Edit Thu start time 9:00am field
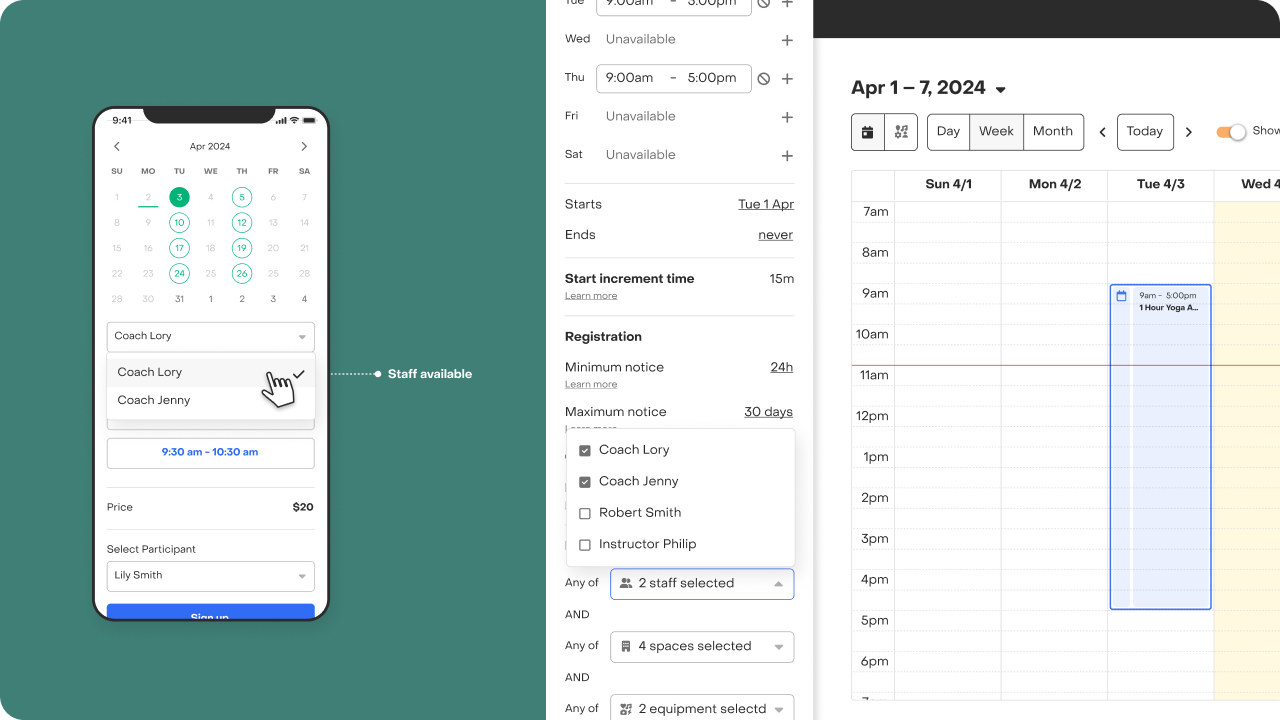The height and width of the screenshot is (720, 1280). pyautogui.click(x=630, y=78)
